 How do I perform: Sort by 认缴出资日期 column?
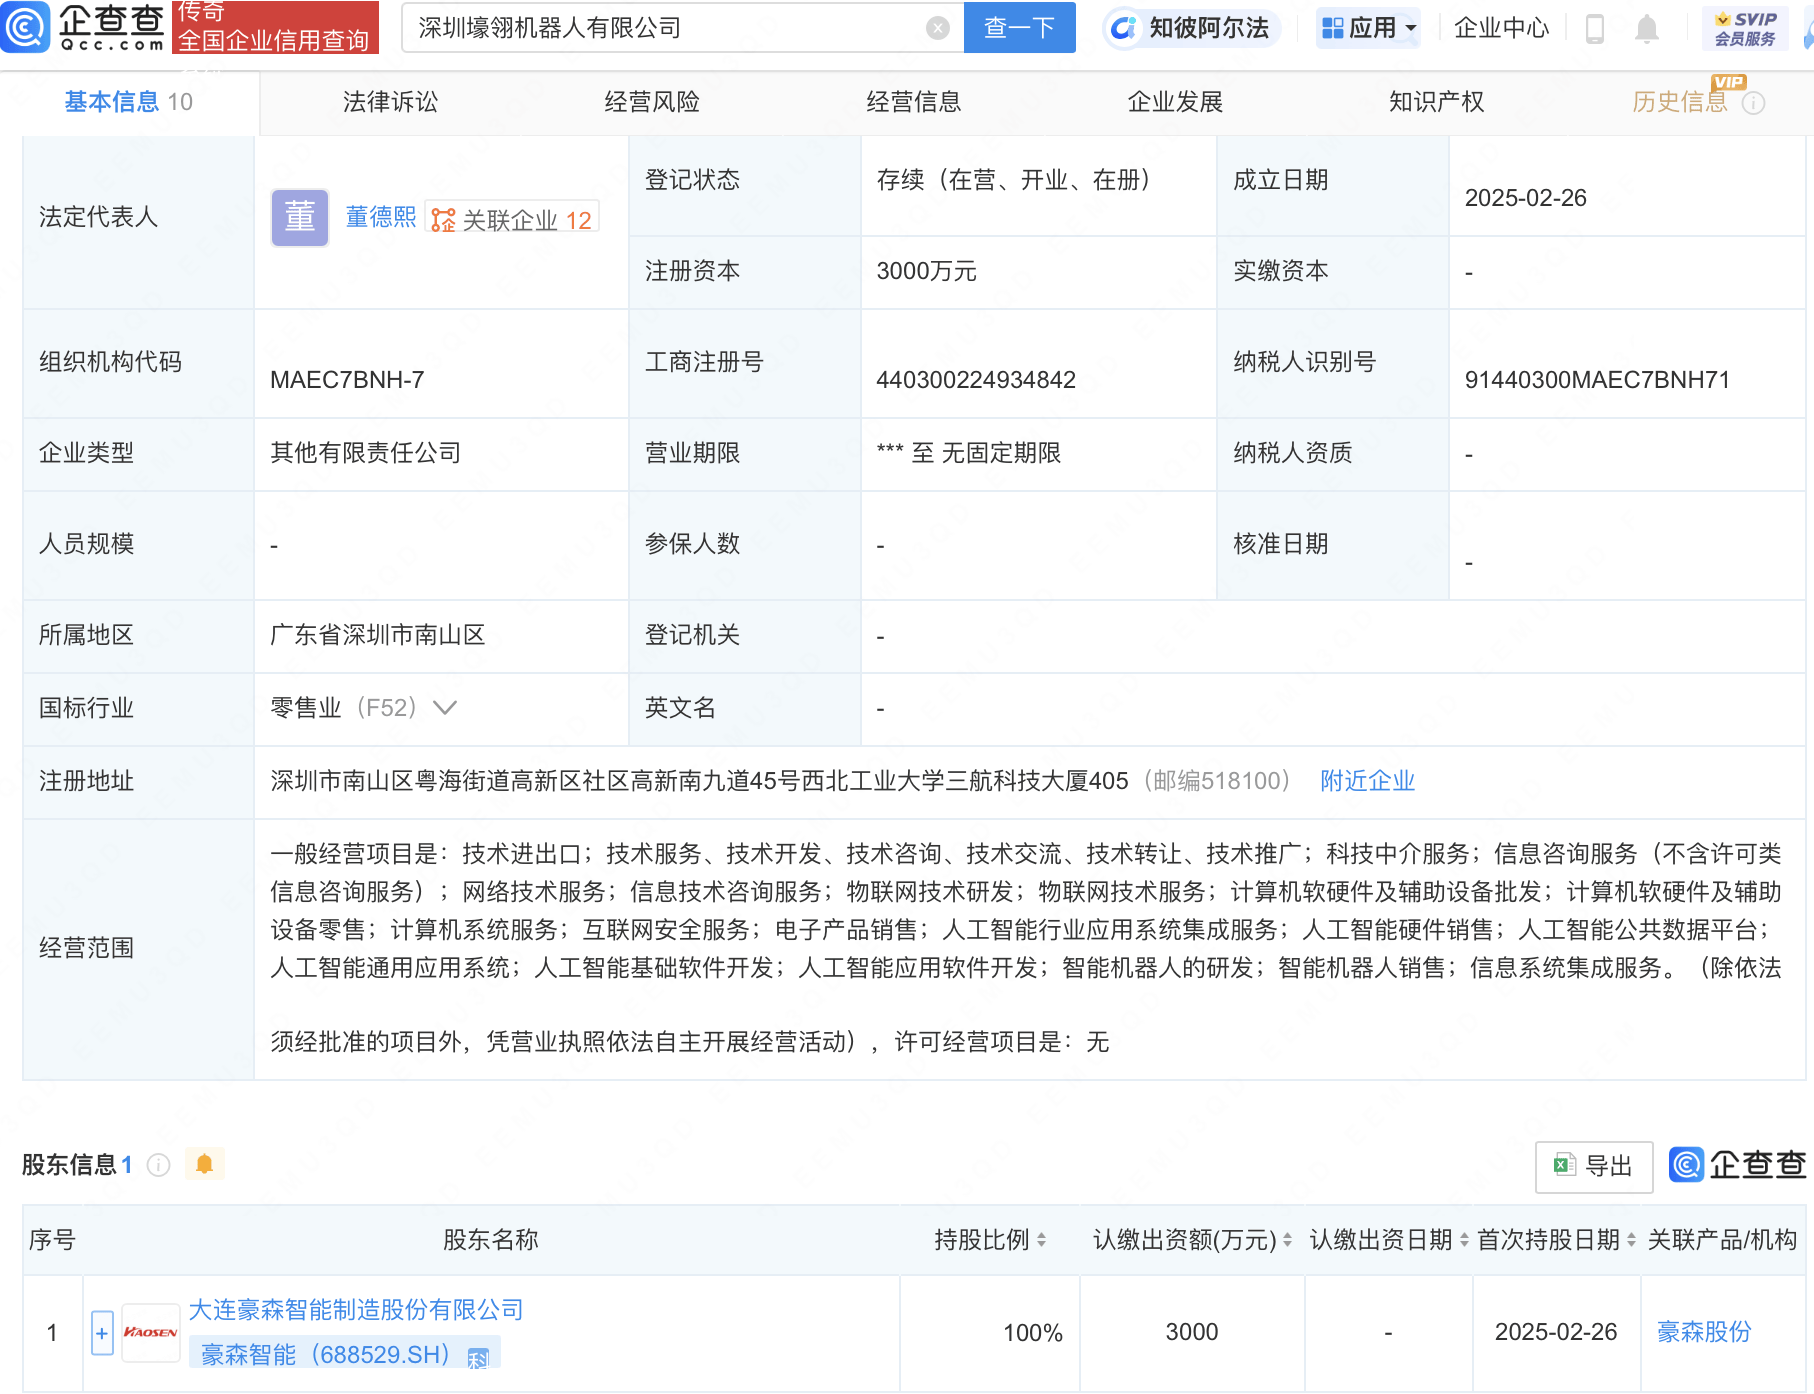(1464, 1240)
